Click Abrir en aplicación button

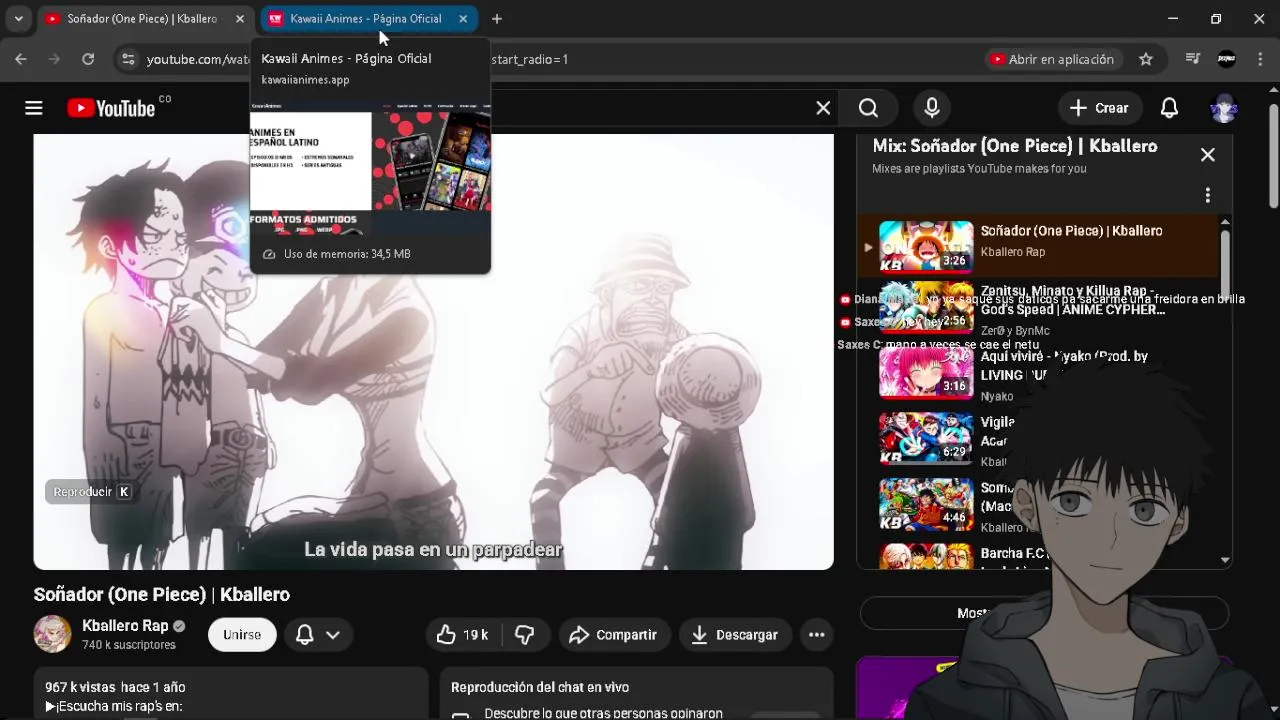pos(1051,59)
